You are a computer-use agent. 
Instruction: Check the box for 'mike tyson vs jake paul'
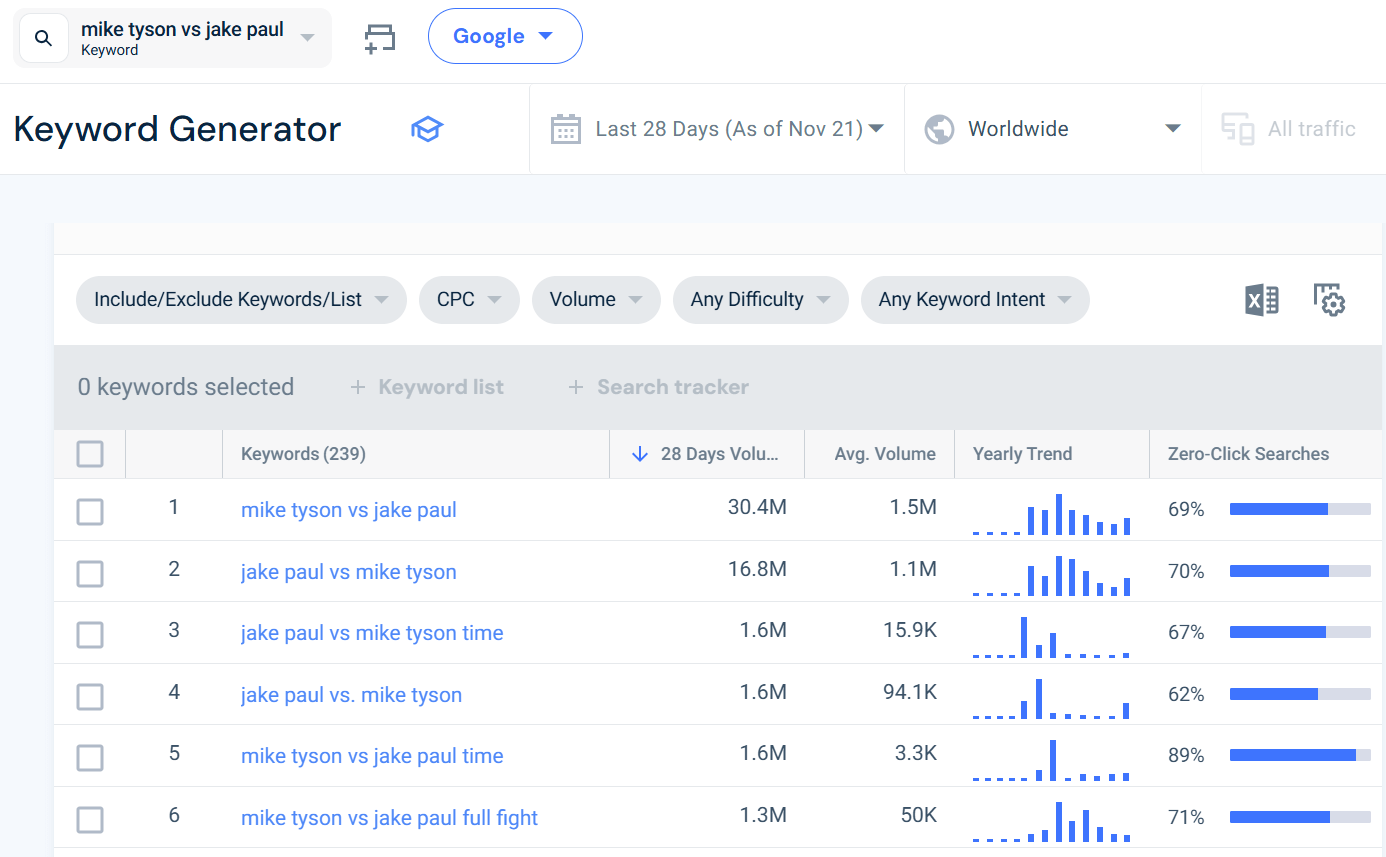click(x=89, y=511)
